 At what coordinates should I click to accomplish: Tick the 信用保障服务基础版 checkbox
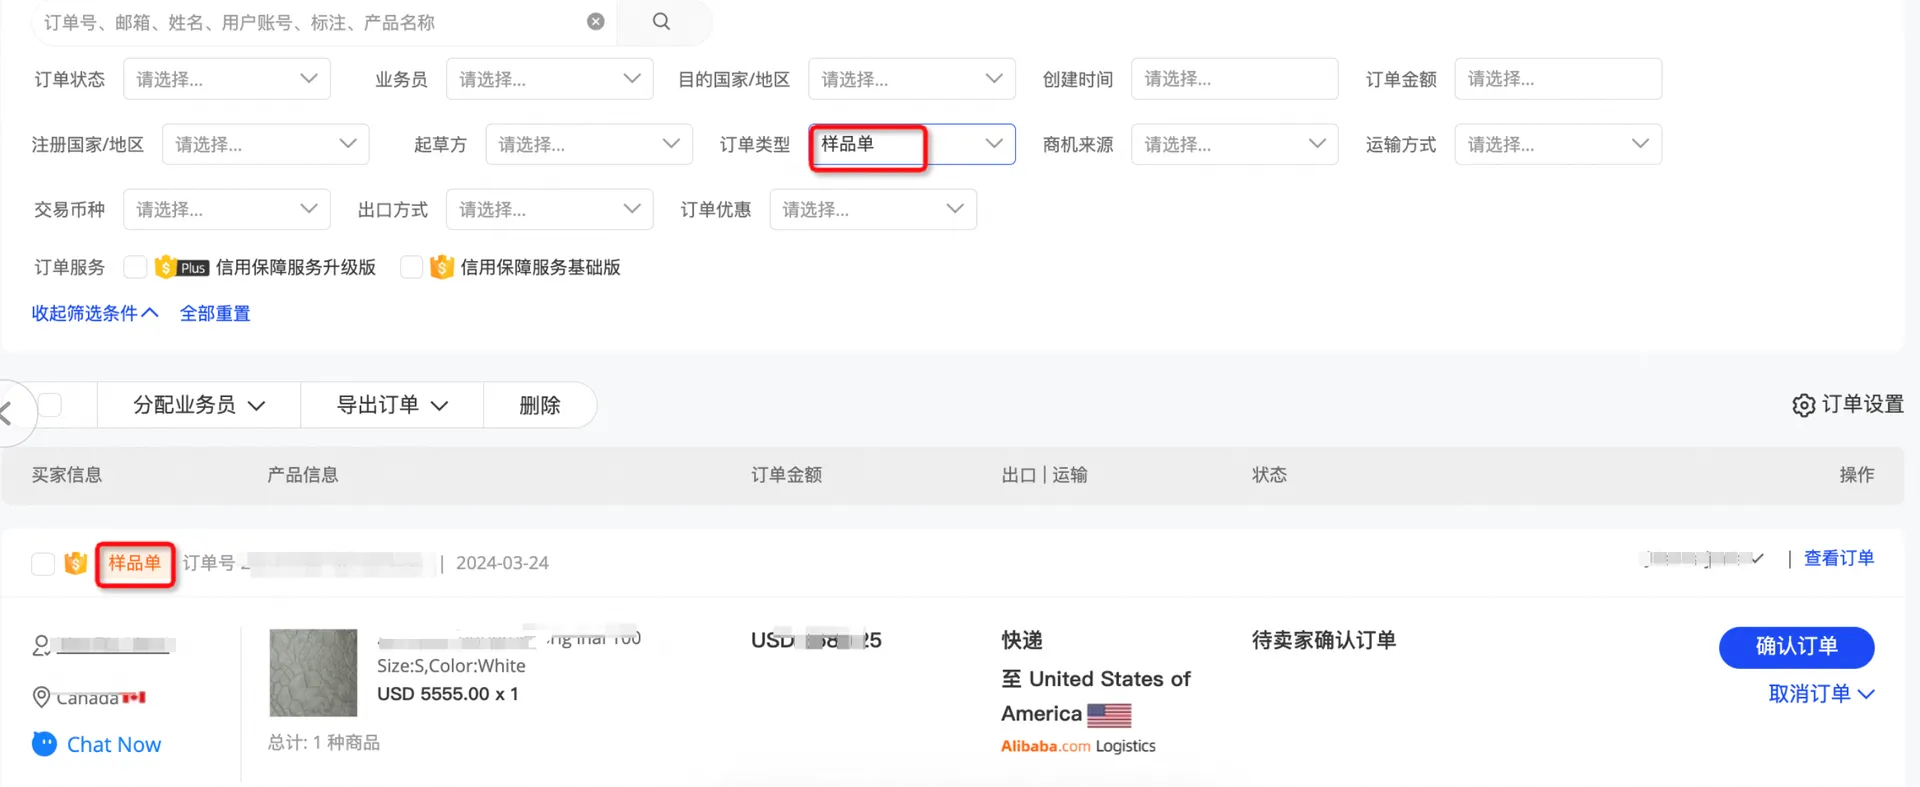click(411, 267)
